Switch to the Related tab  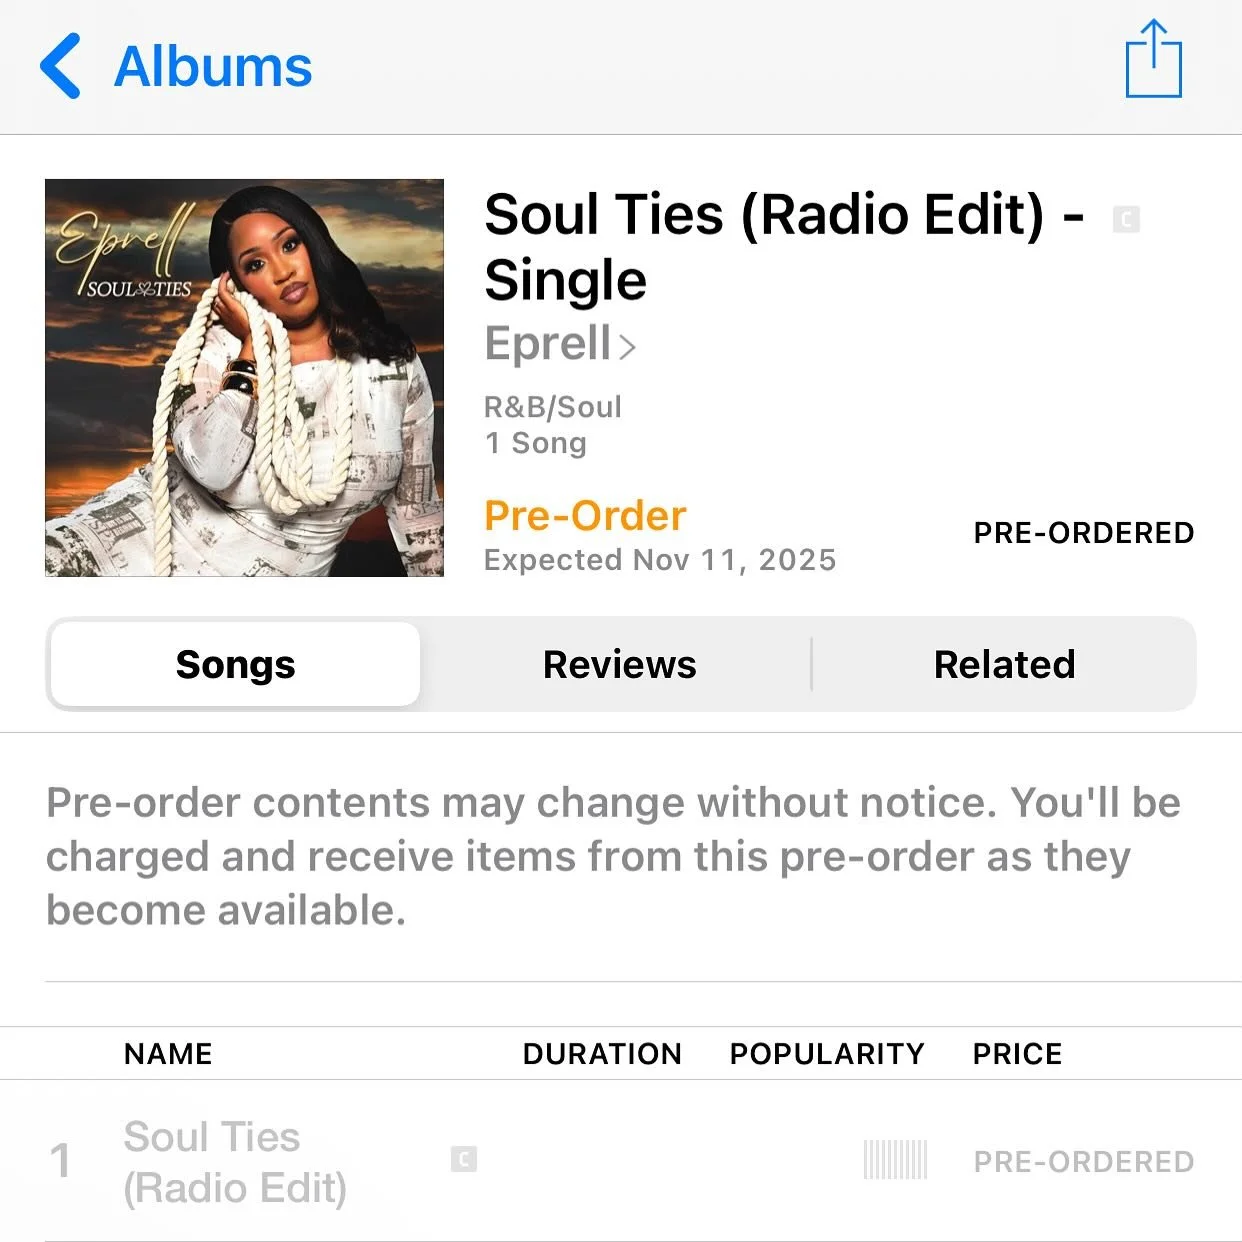(1004, 664)
